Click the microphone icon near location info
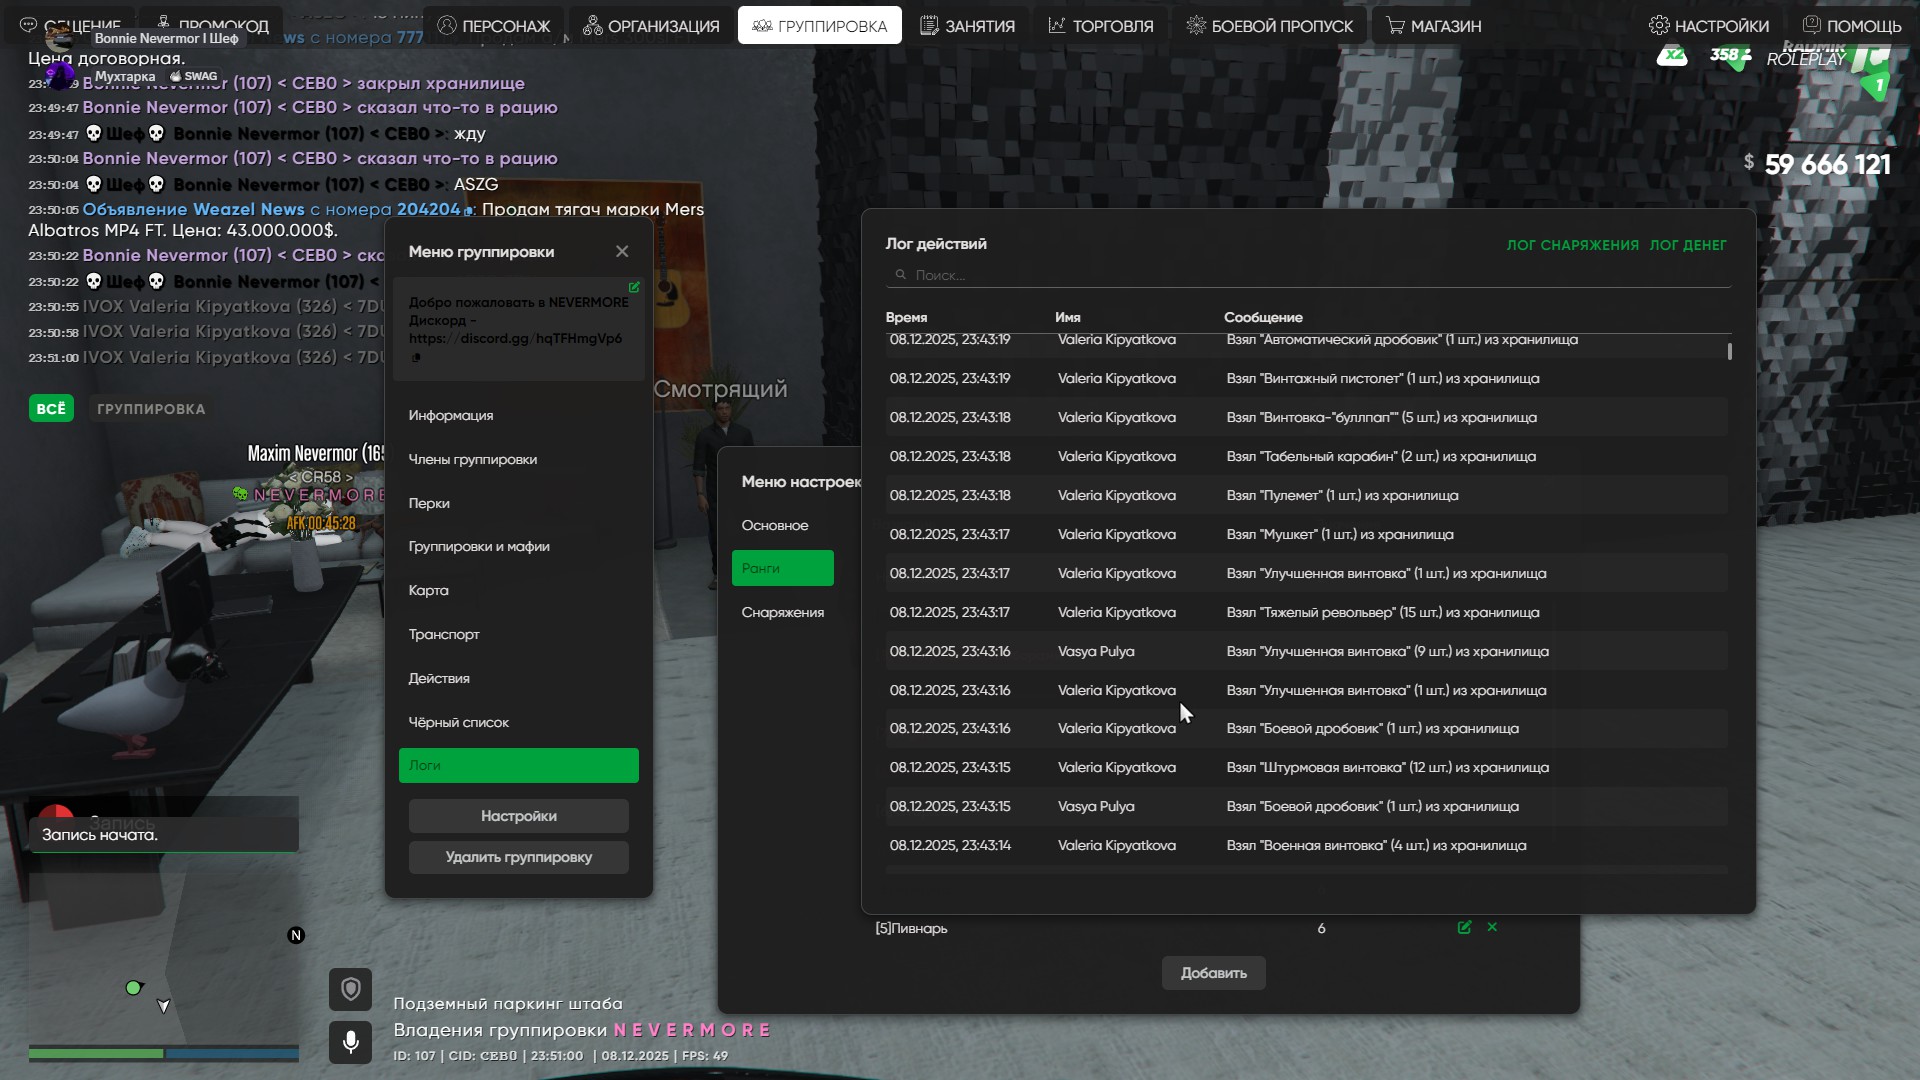The image size is (1920, 1080). 351,1042
